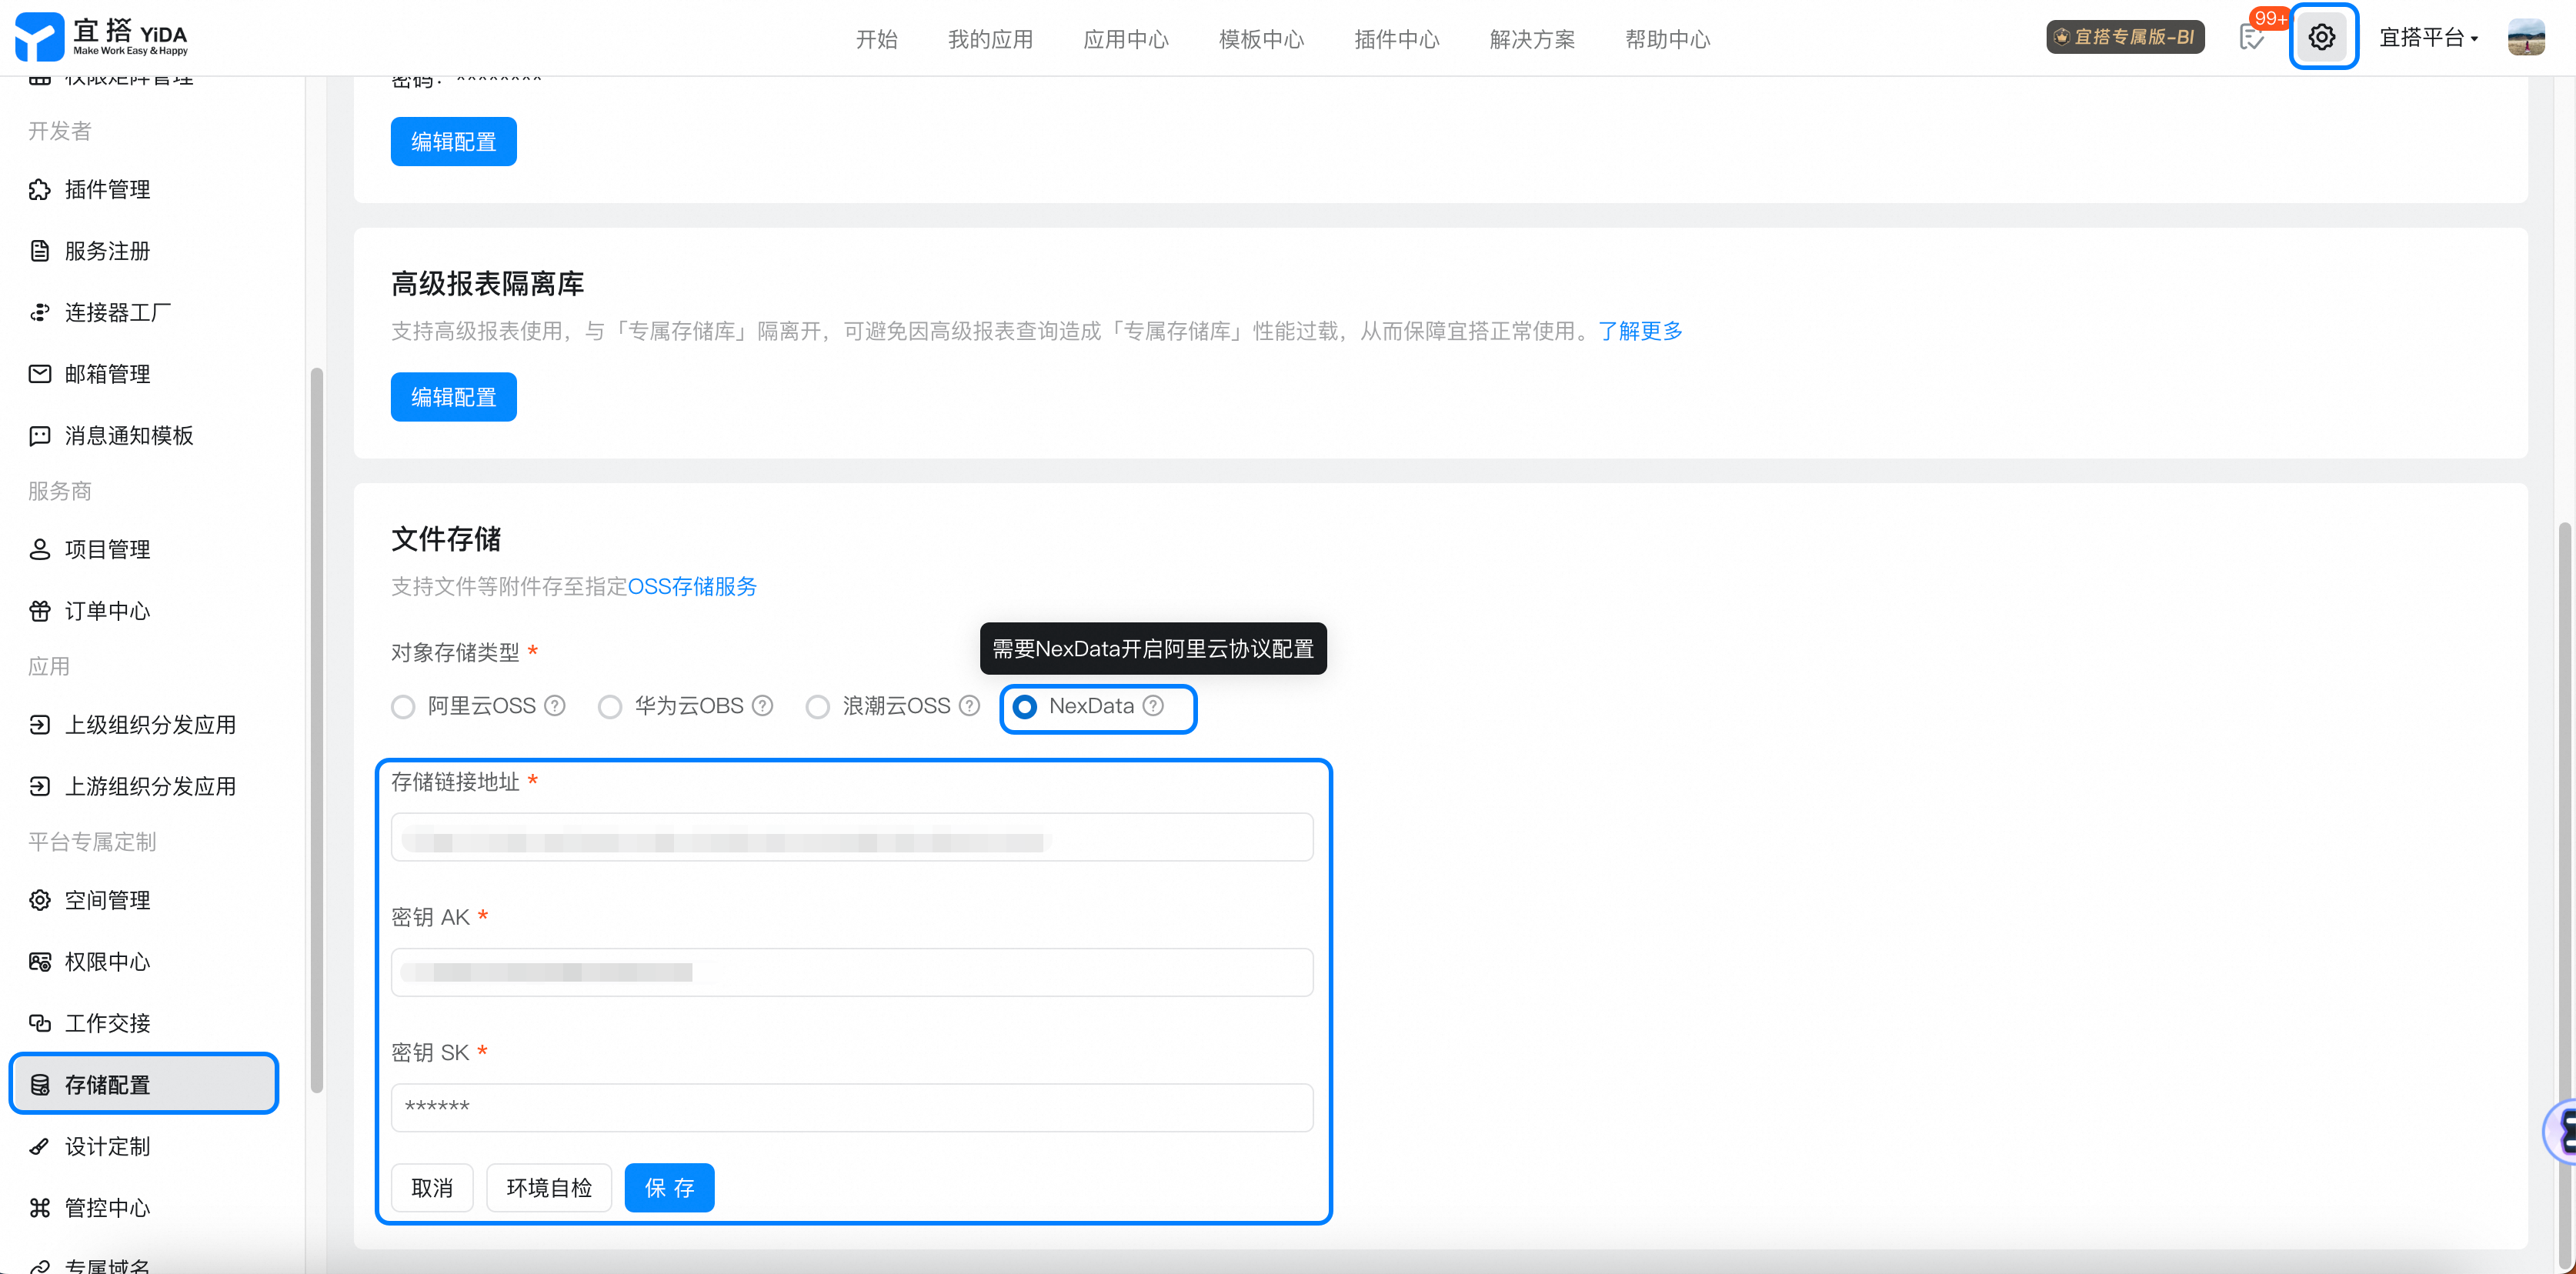Open 连接器工厂 in the sidebar
2576x1274 pixels.
tap(117, 313)
